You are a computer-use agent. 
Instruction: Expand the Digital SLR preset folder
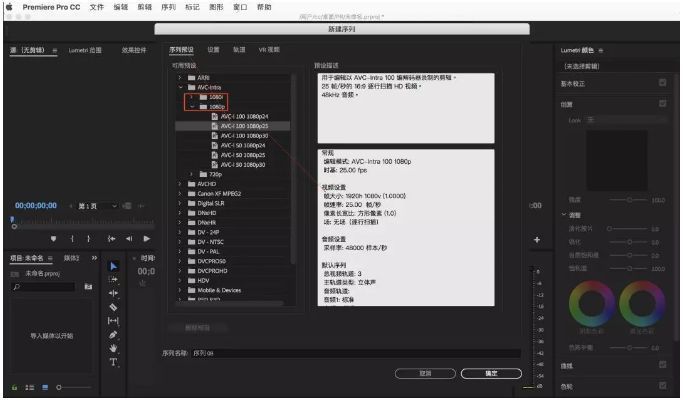point(179,203)
